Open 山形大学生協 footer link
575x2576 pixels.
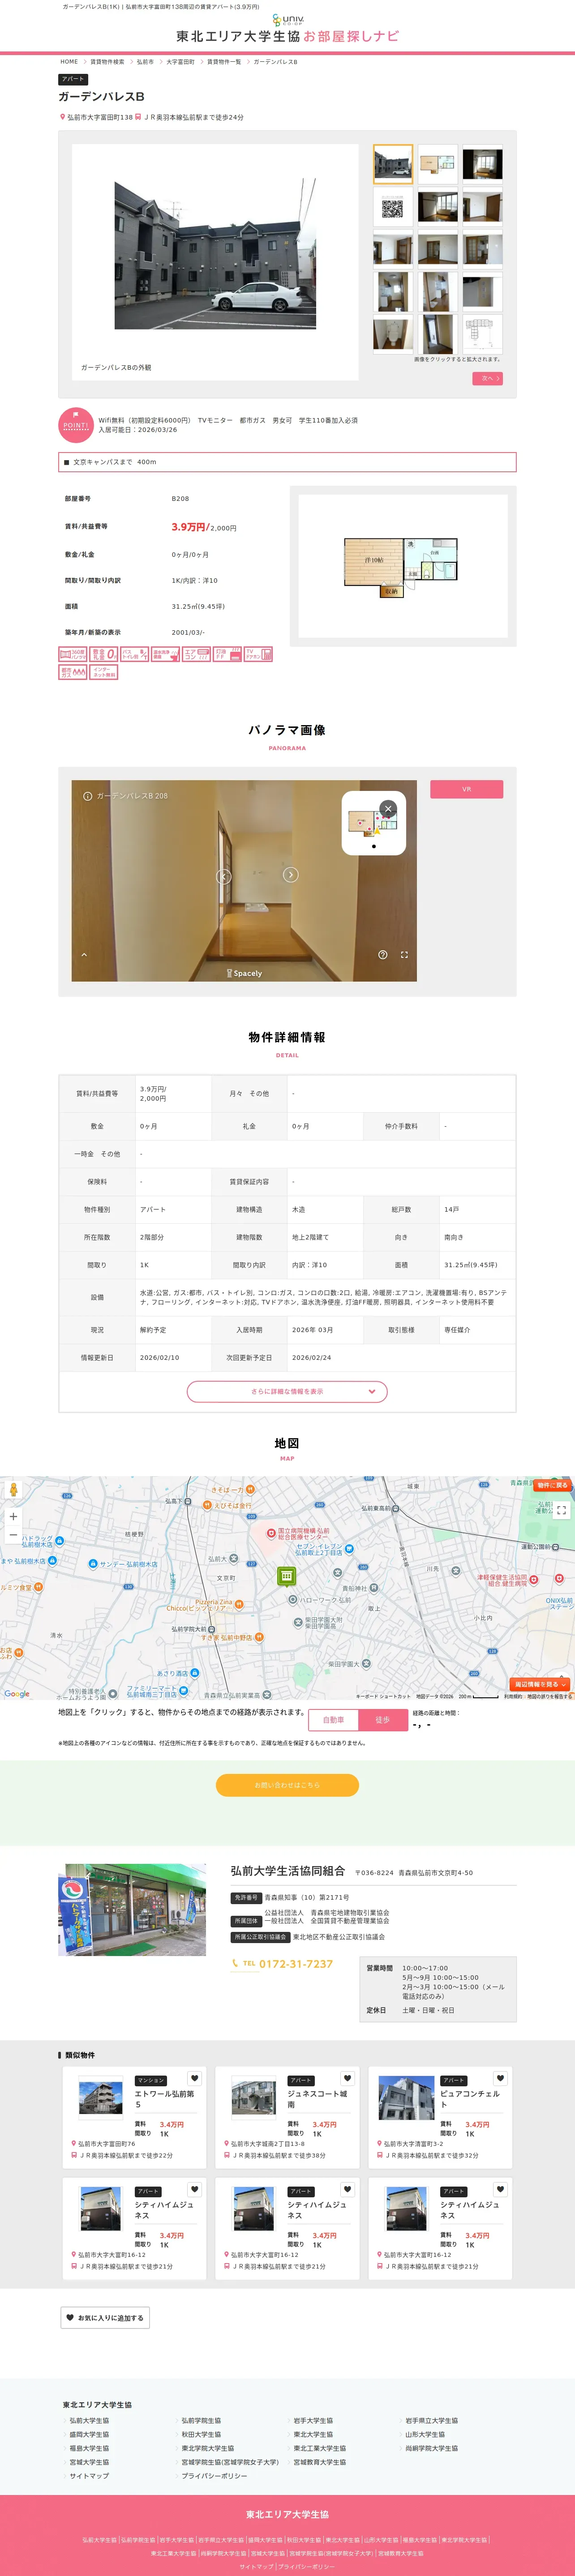point(425,2434)
